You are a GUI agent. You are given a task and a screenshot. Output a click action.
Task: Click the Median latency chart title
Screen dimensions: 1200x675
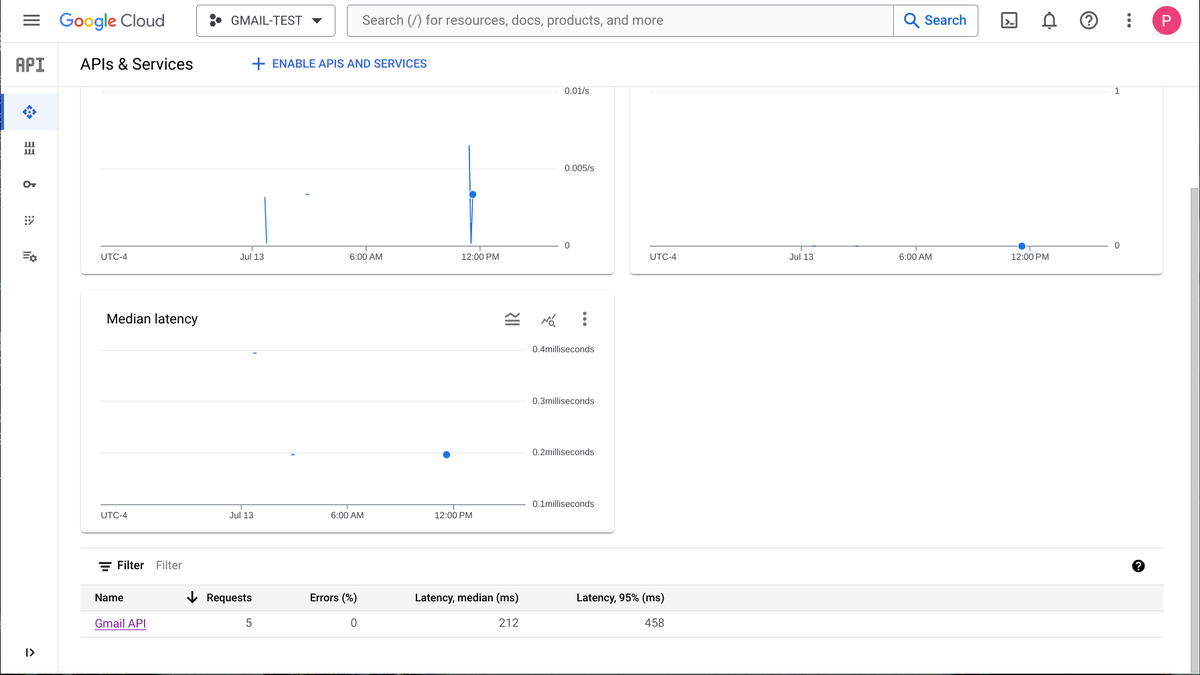[x=152, y=319]
